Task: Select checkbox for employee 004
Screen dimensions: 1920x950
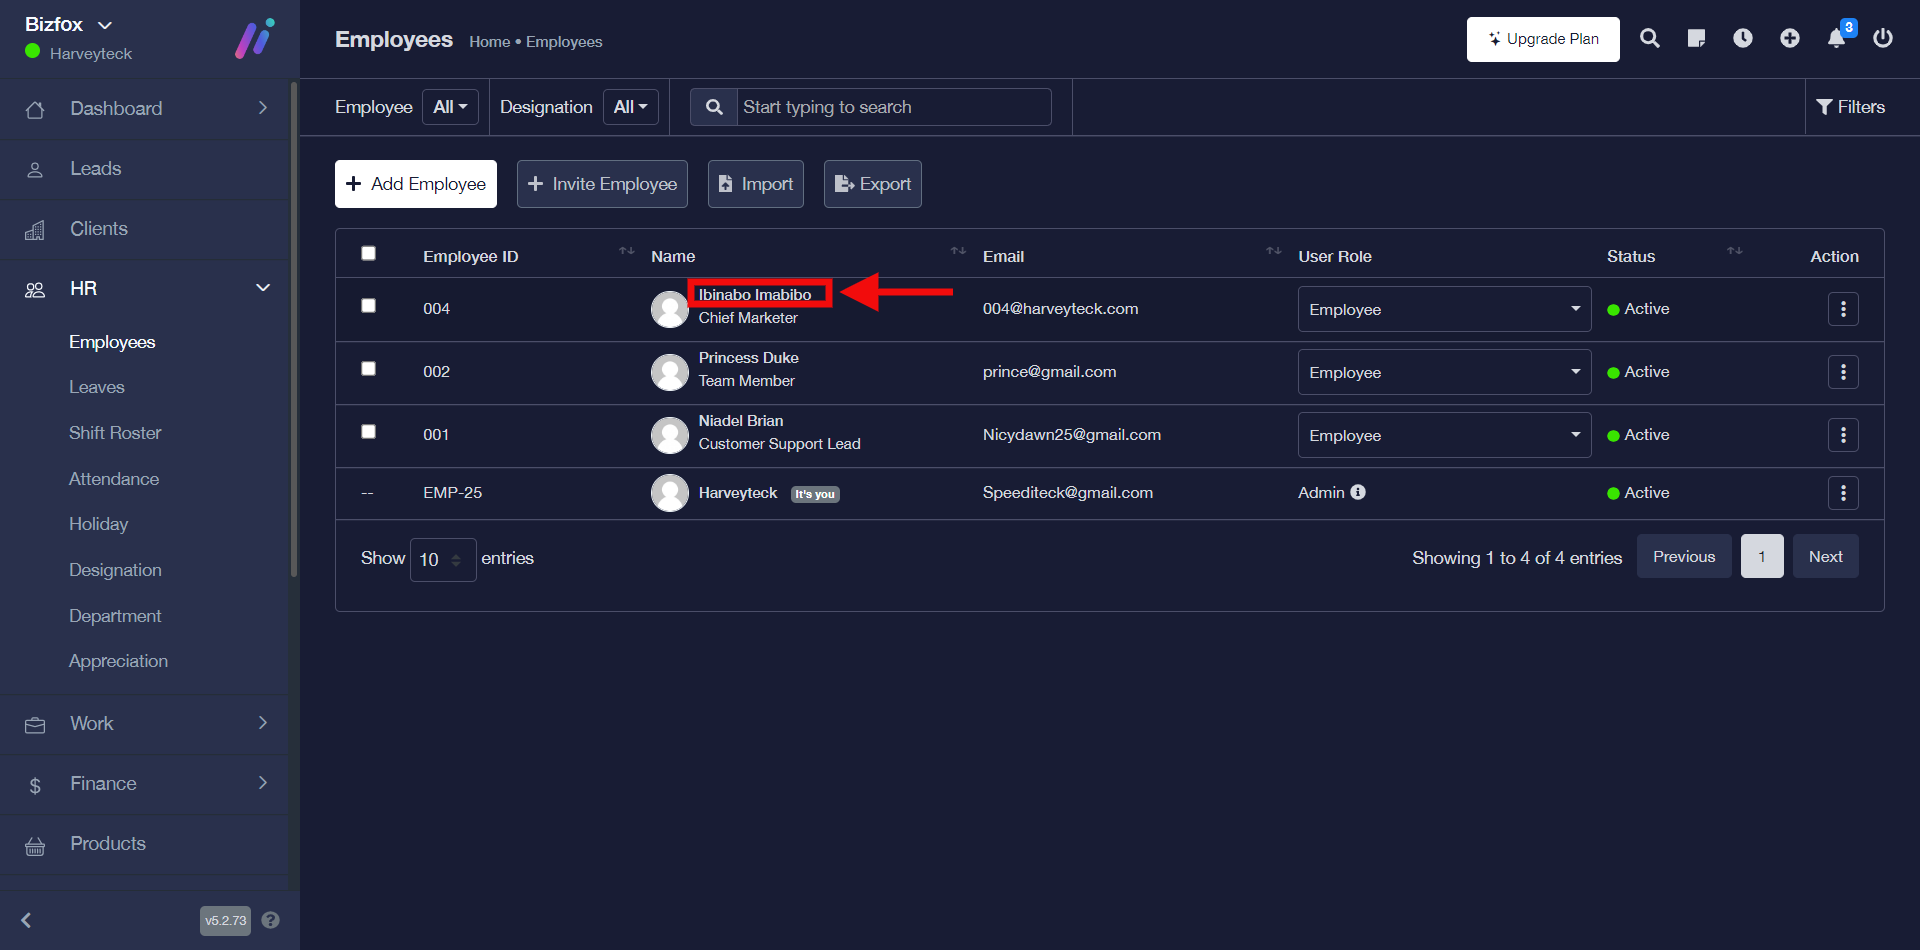Action: click(368, 306)
